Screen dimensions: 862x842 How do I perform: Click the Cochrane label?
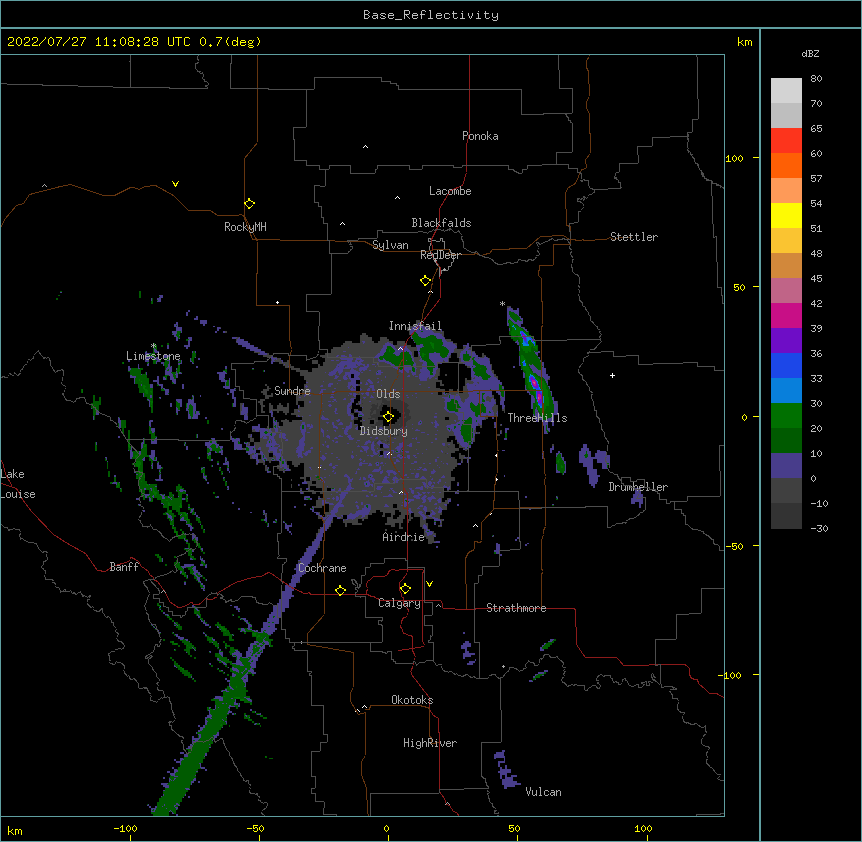[x=322, y=568]
